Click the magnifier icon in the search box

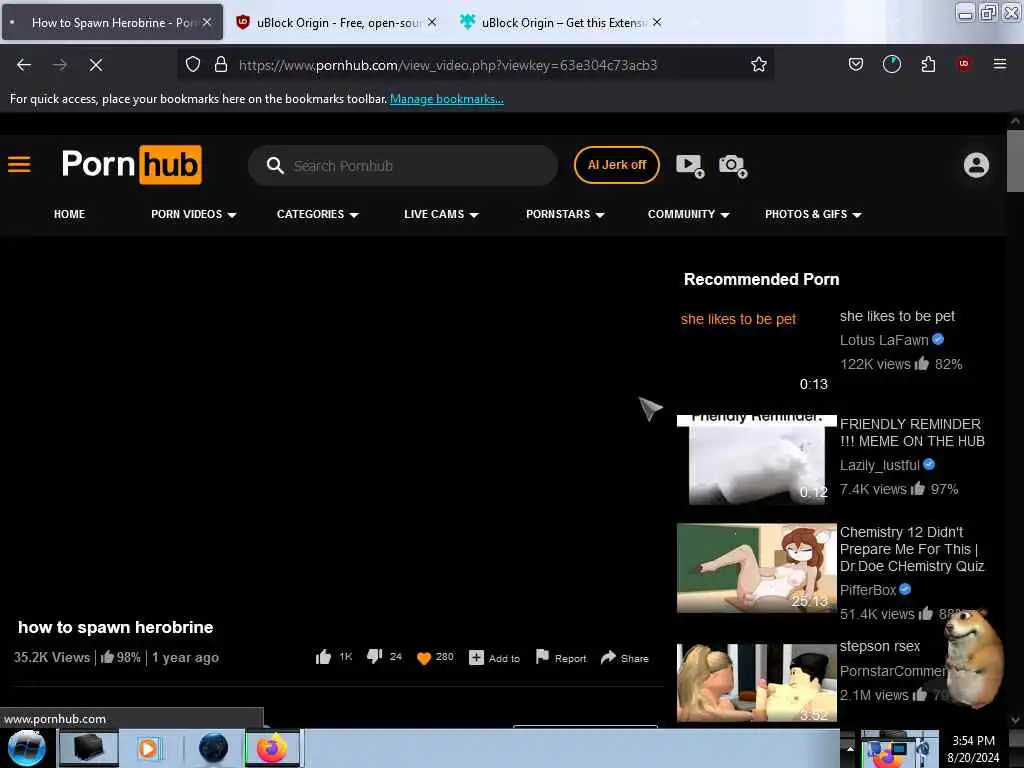[275, 165]
